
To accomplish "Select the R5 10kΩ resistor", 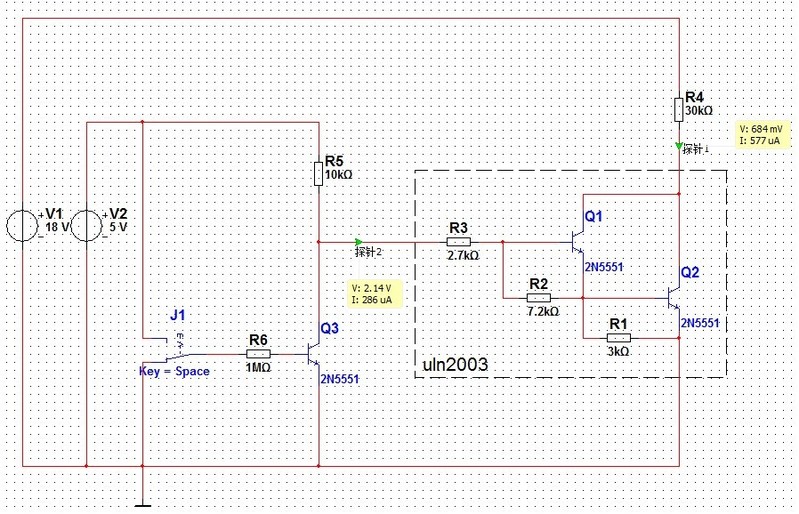I will coord(318,174).
